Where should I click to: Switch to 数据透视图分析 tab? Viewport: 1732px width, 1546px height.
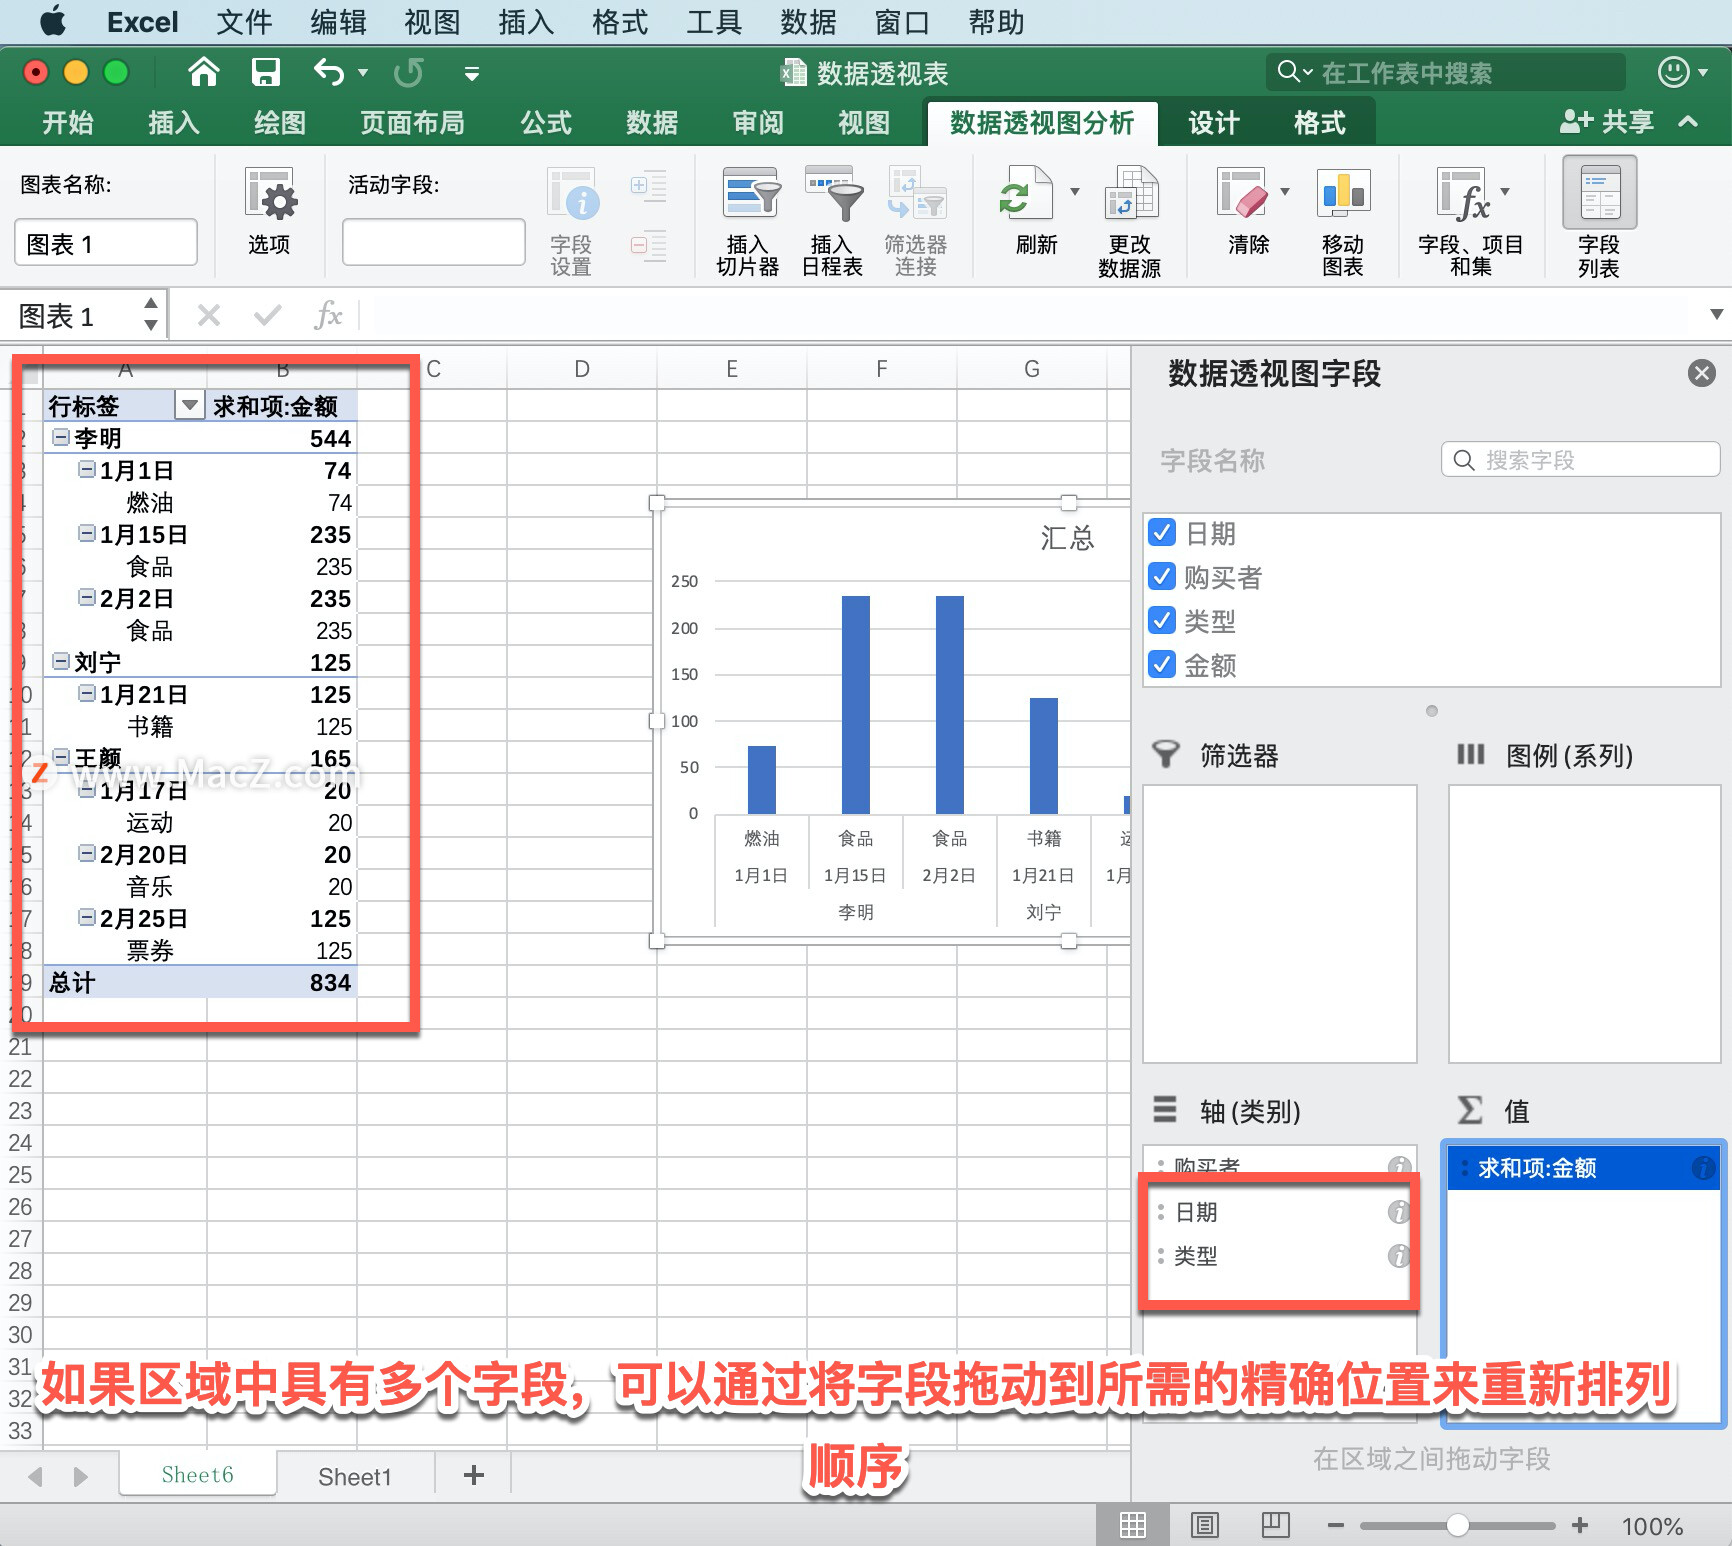1042,122
